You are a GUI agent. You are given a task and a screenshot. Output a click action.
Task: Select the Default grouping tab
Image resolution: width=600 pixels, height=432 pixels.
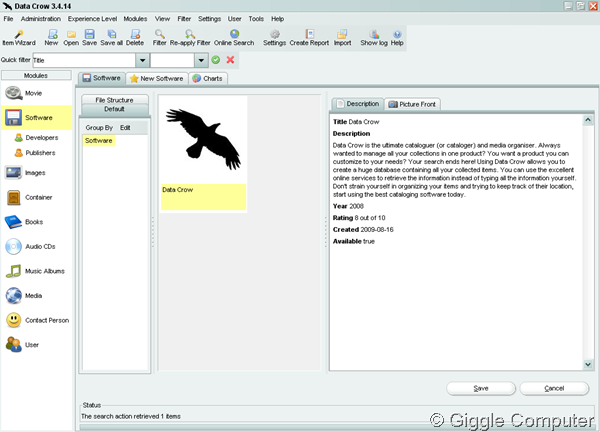(x=114, y=109)
